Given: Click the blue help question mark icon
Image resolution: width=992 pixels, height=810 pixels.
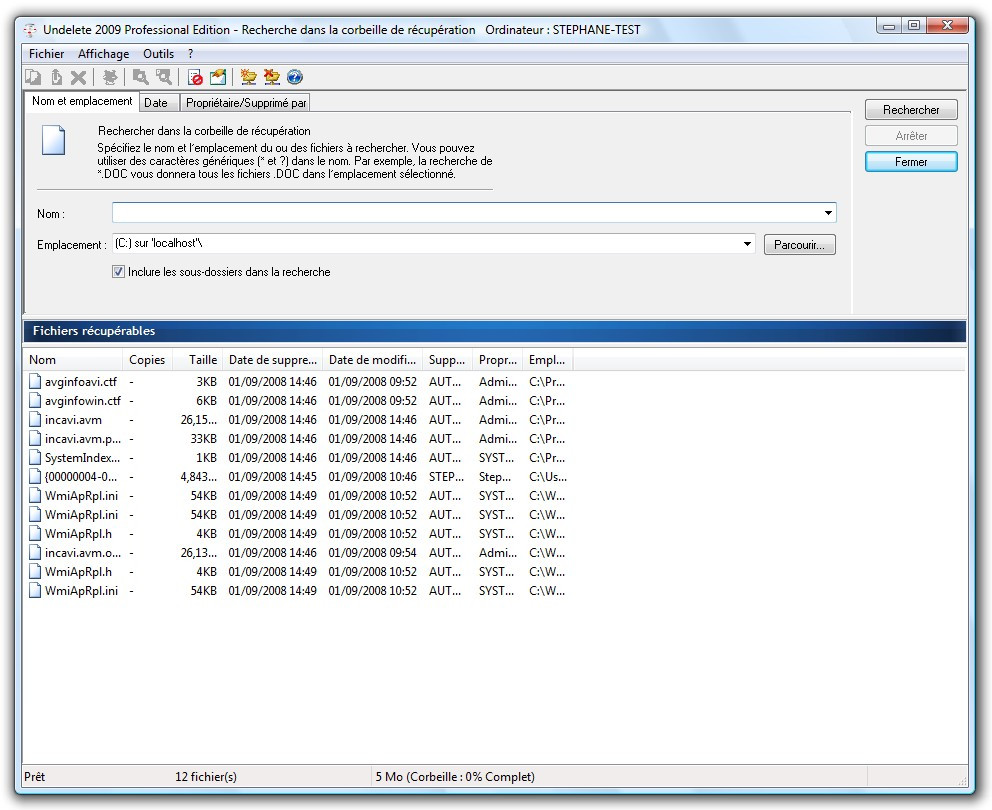Looking at the screenshot, I should point(295,77).
